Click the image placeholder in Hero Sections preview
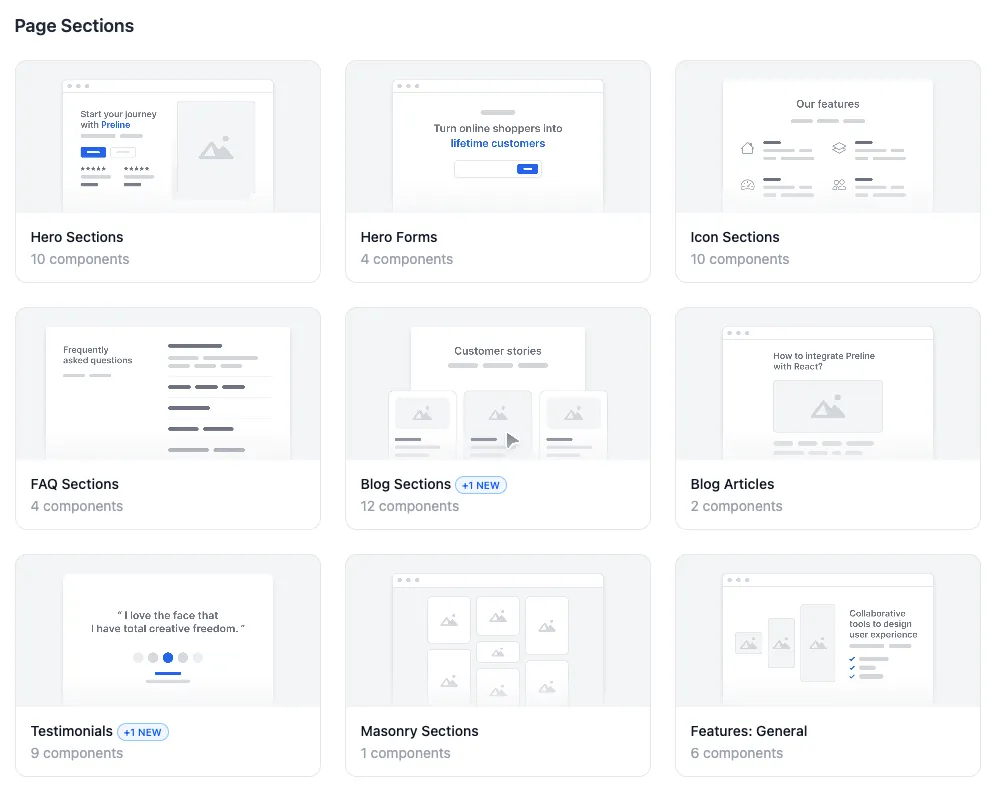The width and height of the screenshot is (996, 786). pyautogui.click(x=216, y=150)
